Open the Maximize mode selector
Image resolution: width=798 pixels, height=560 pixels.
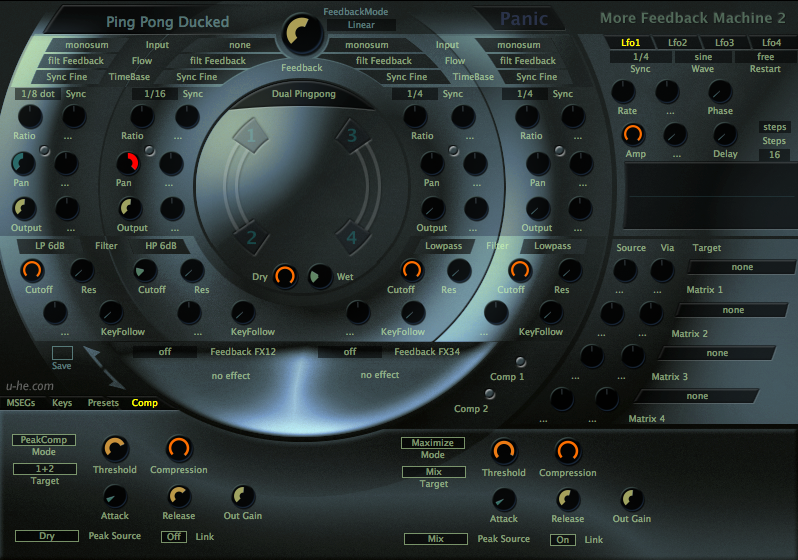433,443
